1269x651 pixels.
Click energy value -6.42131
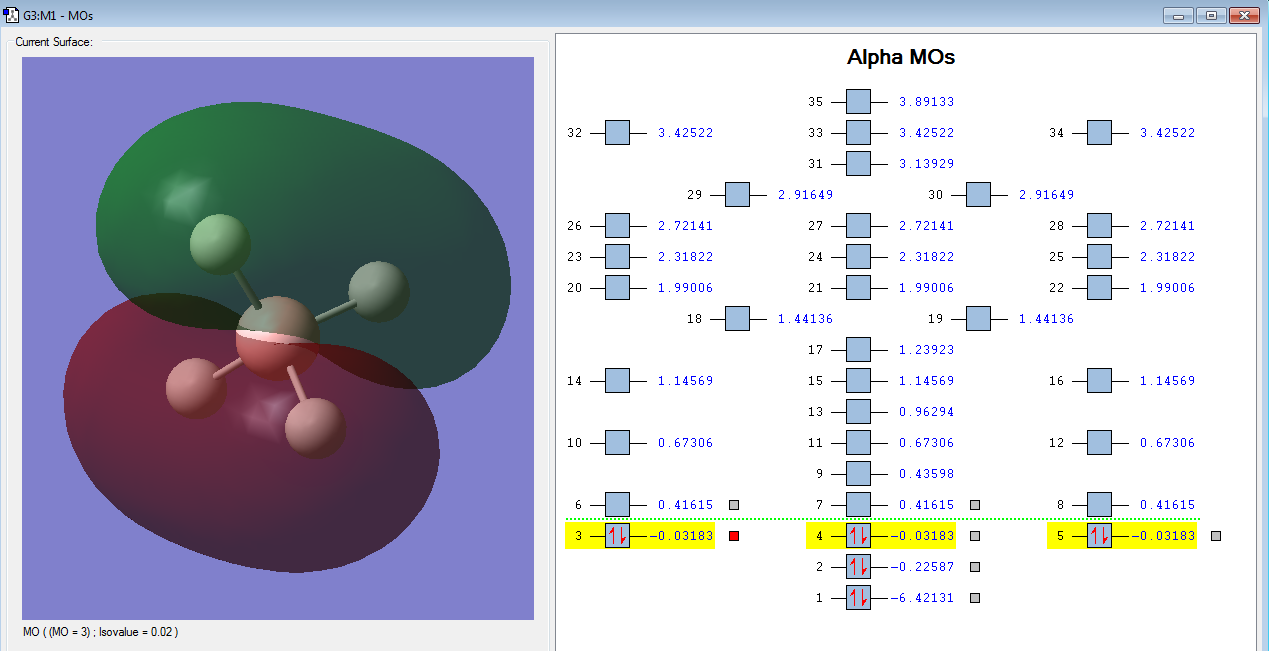922,598
